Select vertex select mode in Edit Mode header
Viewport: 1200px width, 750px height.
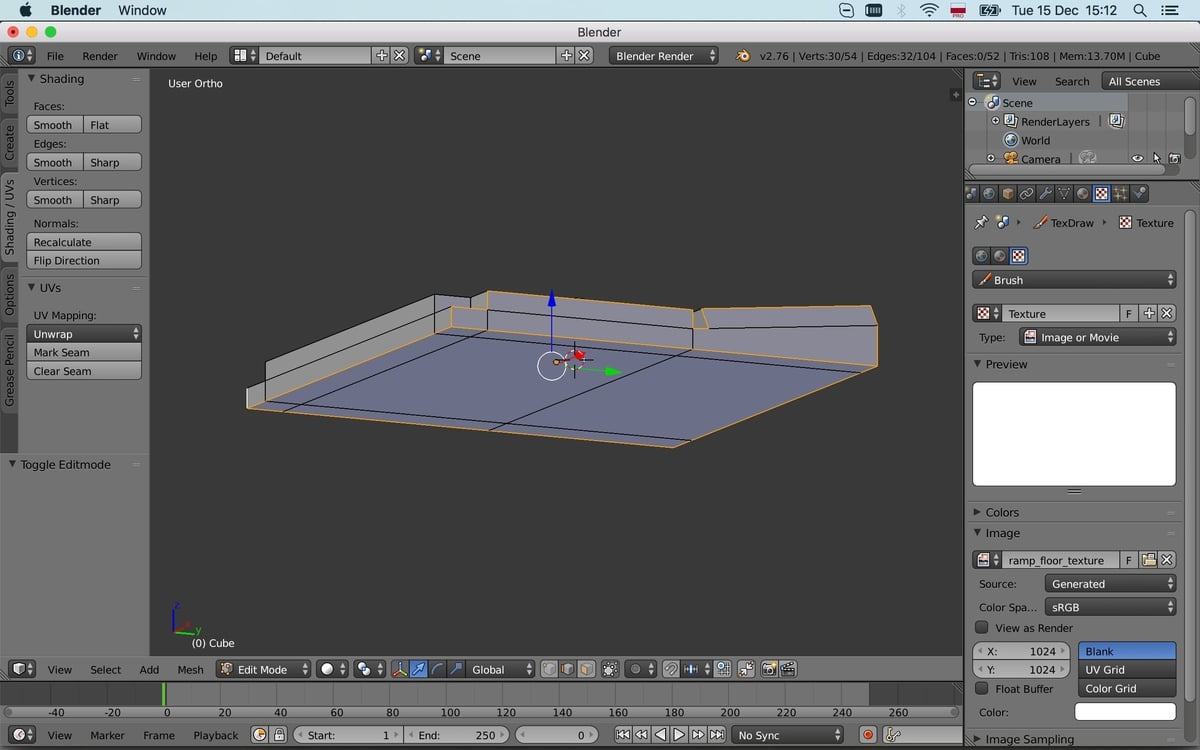point(548,668)
